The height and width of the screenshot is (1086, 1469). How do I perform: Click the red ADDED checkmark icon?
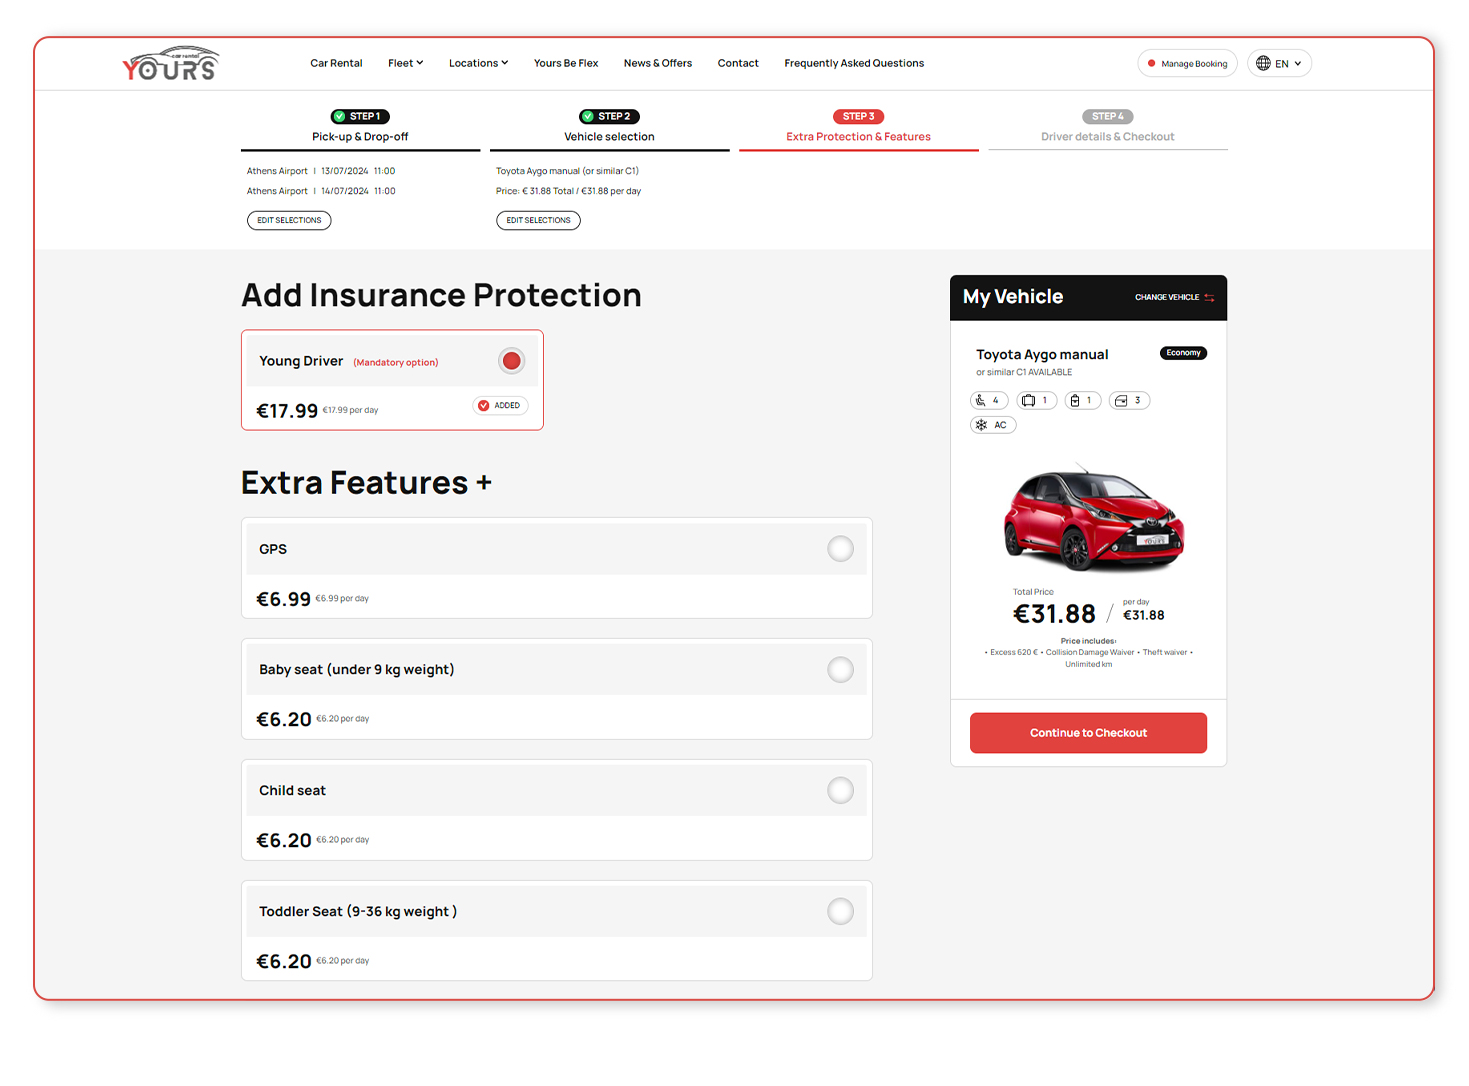484,406
